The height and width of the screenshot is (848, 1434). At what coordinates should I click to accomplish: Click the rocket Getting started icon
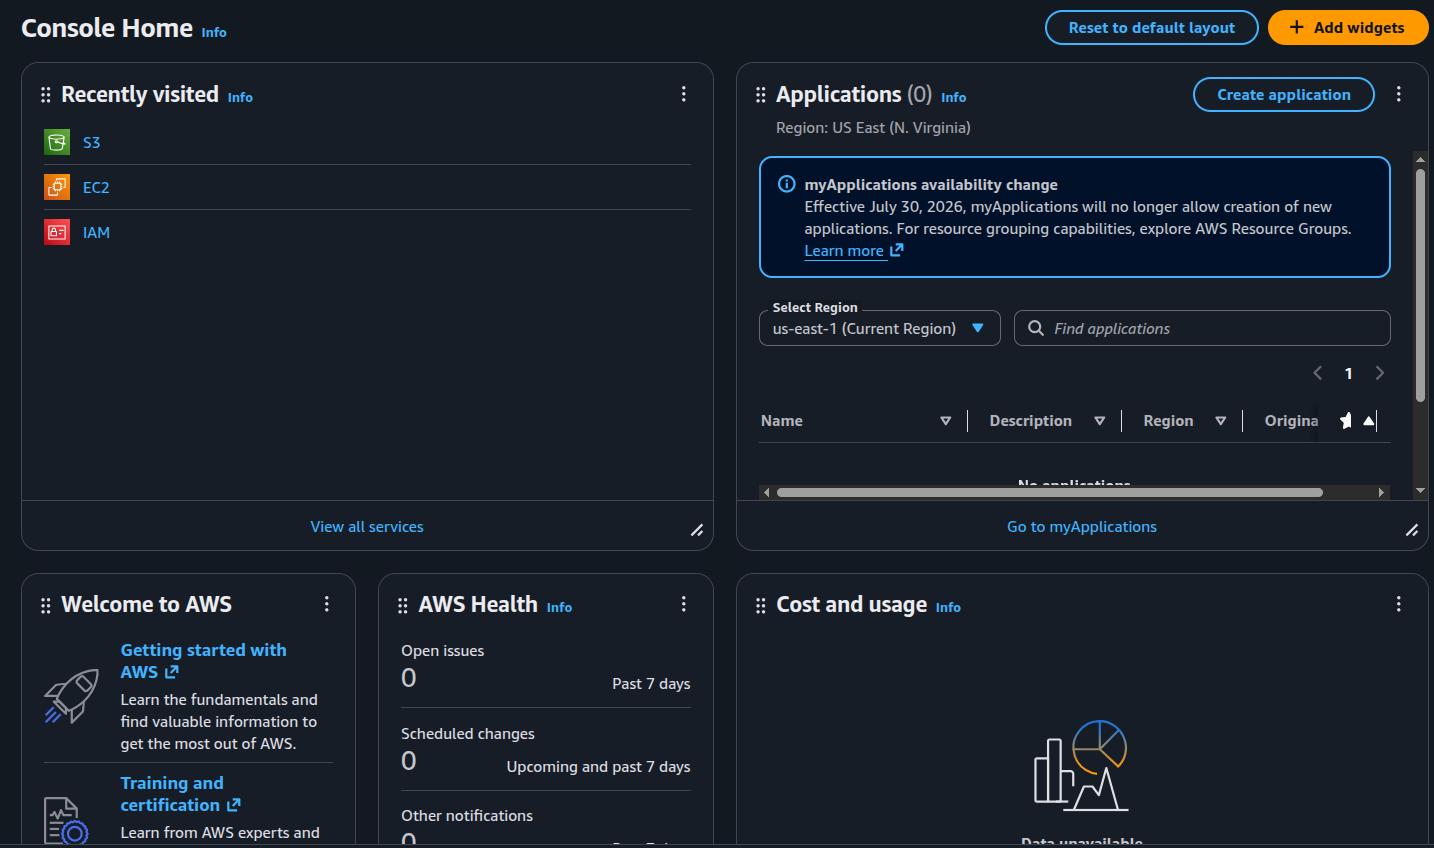[x=71, y=696]
